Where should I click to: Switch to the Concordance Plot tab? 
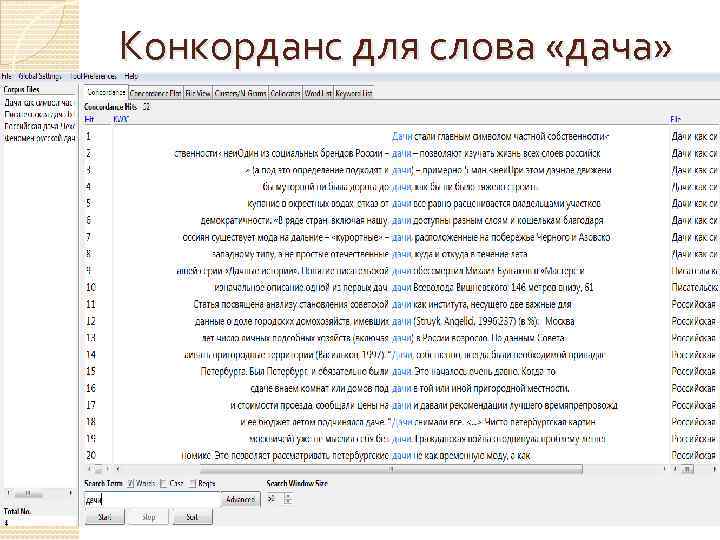[155, 93]
